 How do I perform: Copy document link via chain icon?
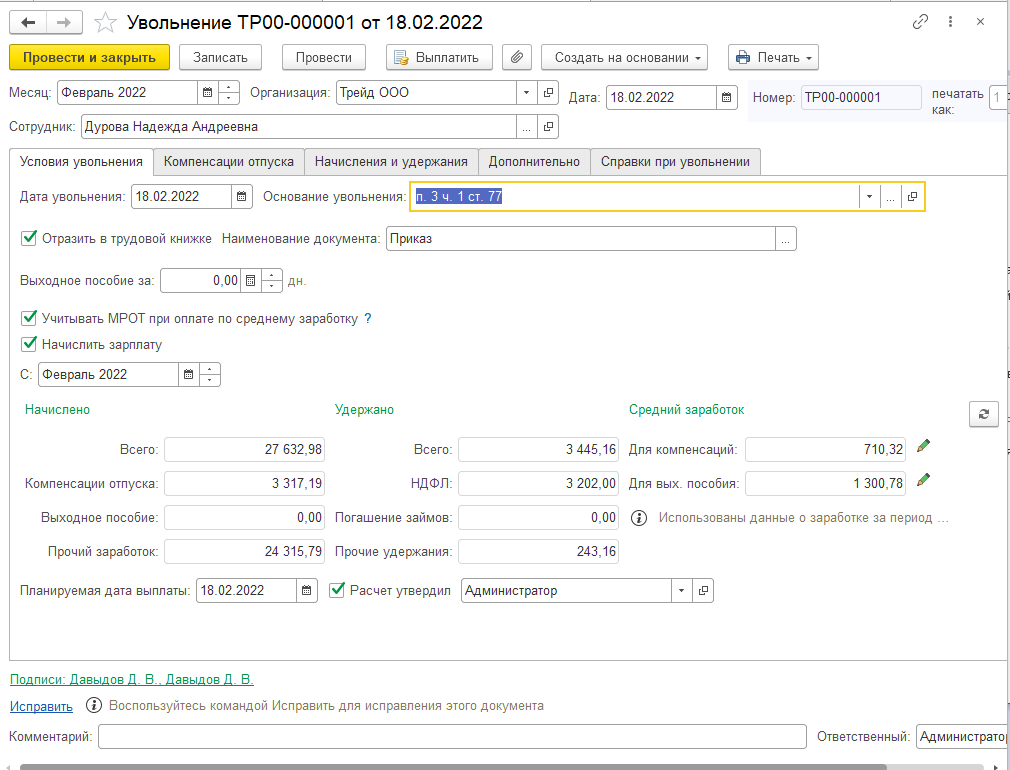click(920, 22)
